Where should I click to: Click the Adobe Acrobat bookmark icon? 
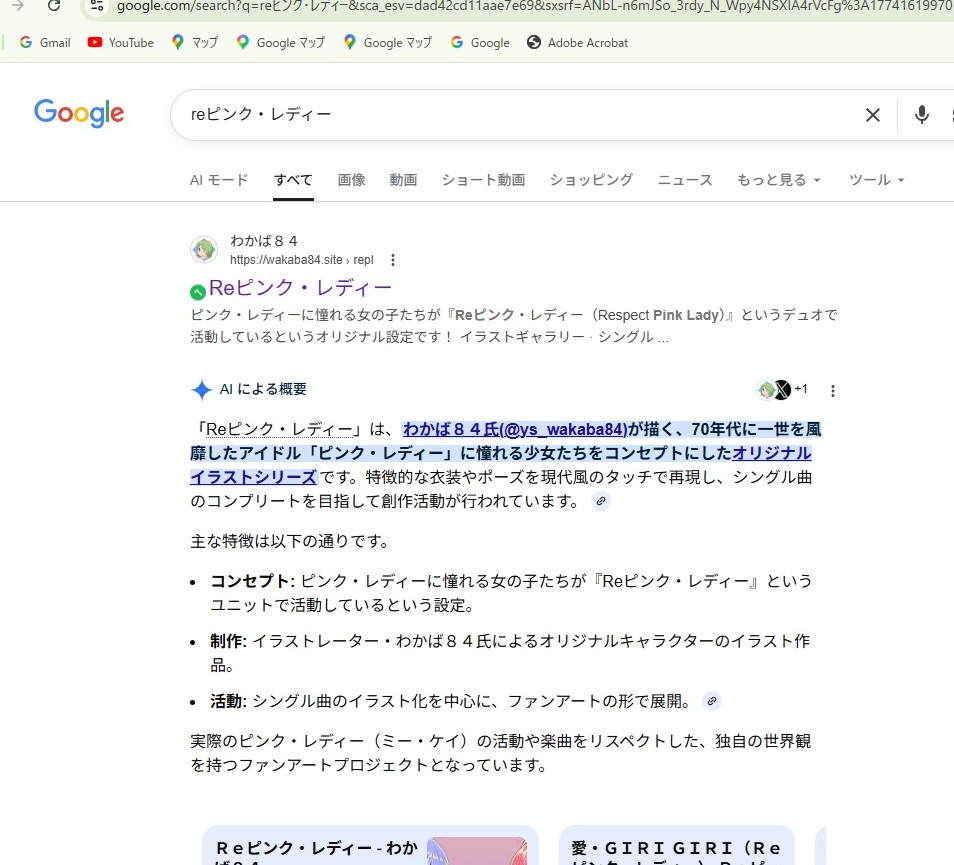[534, 43]
